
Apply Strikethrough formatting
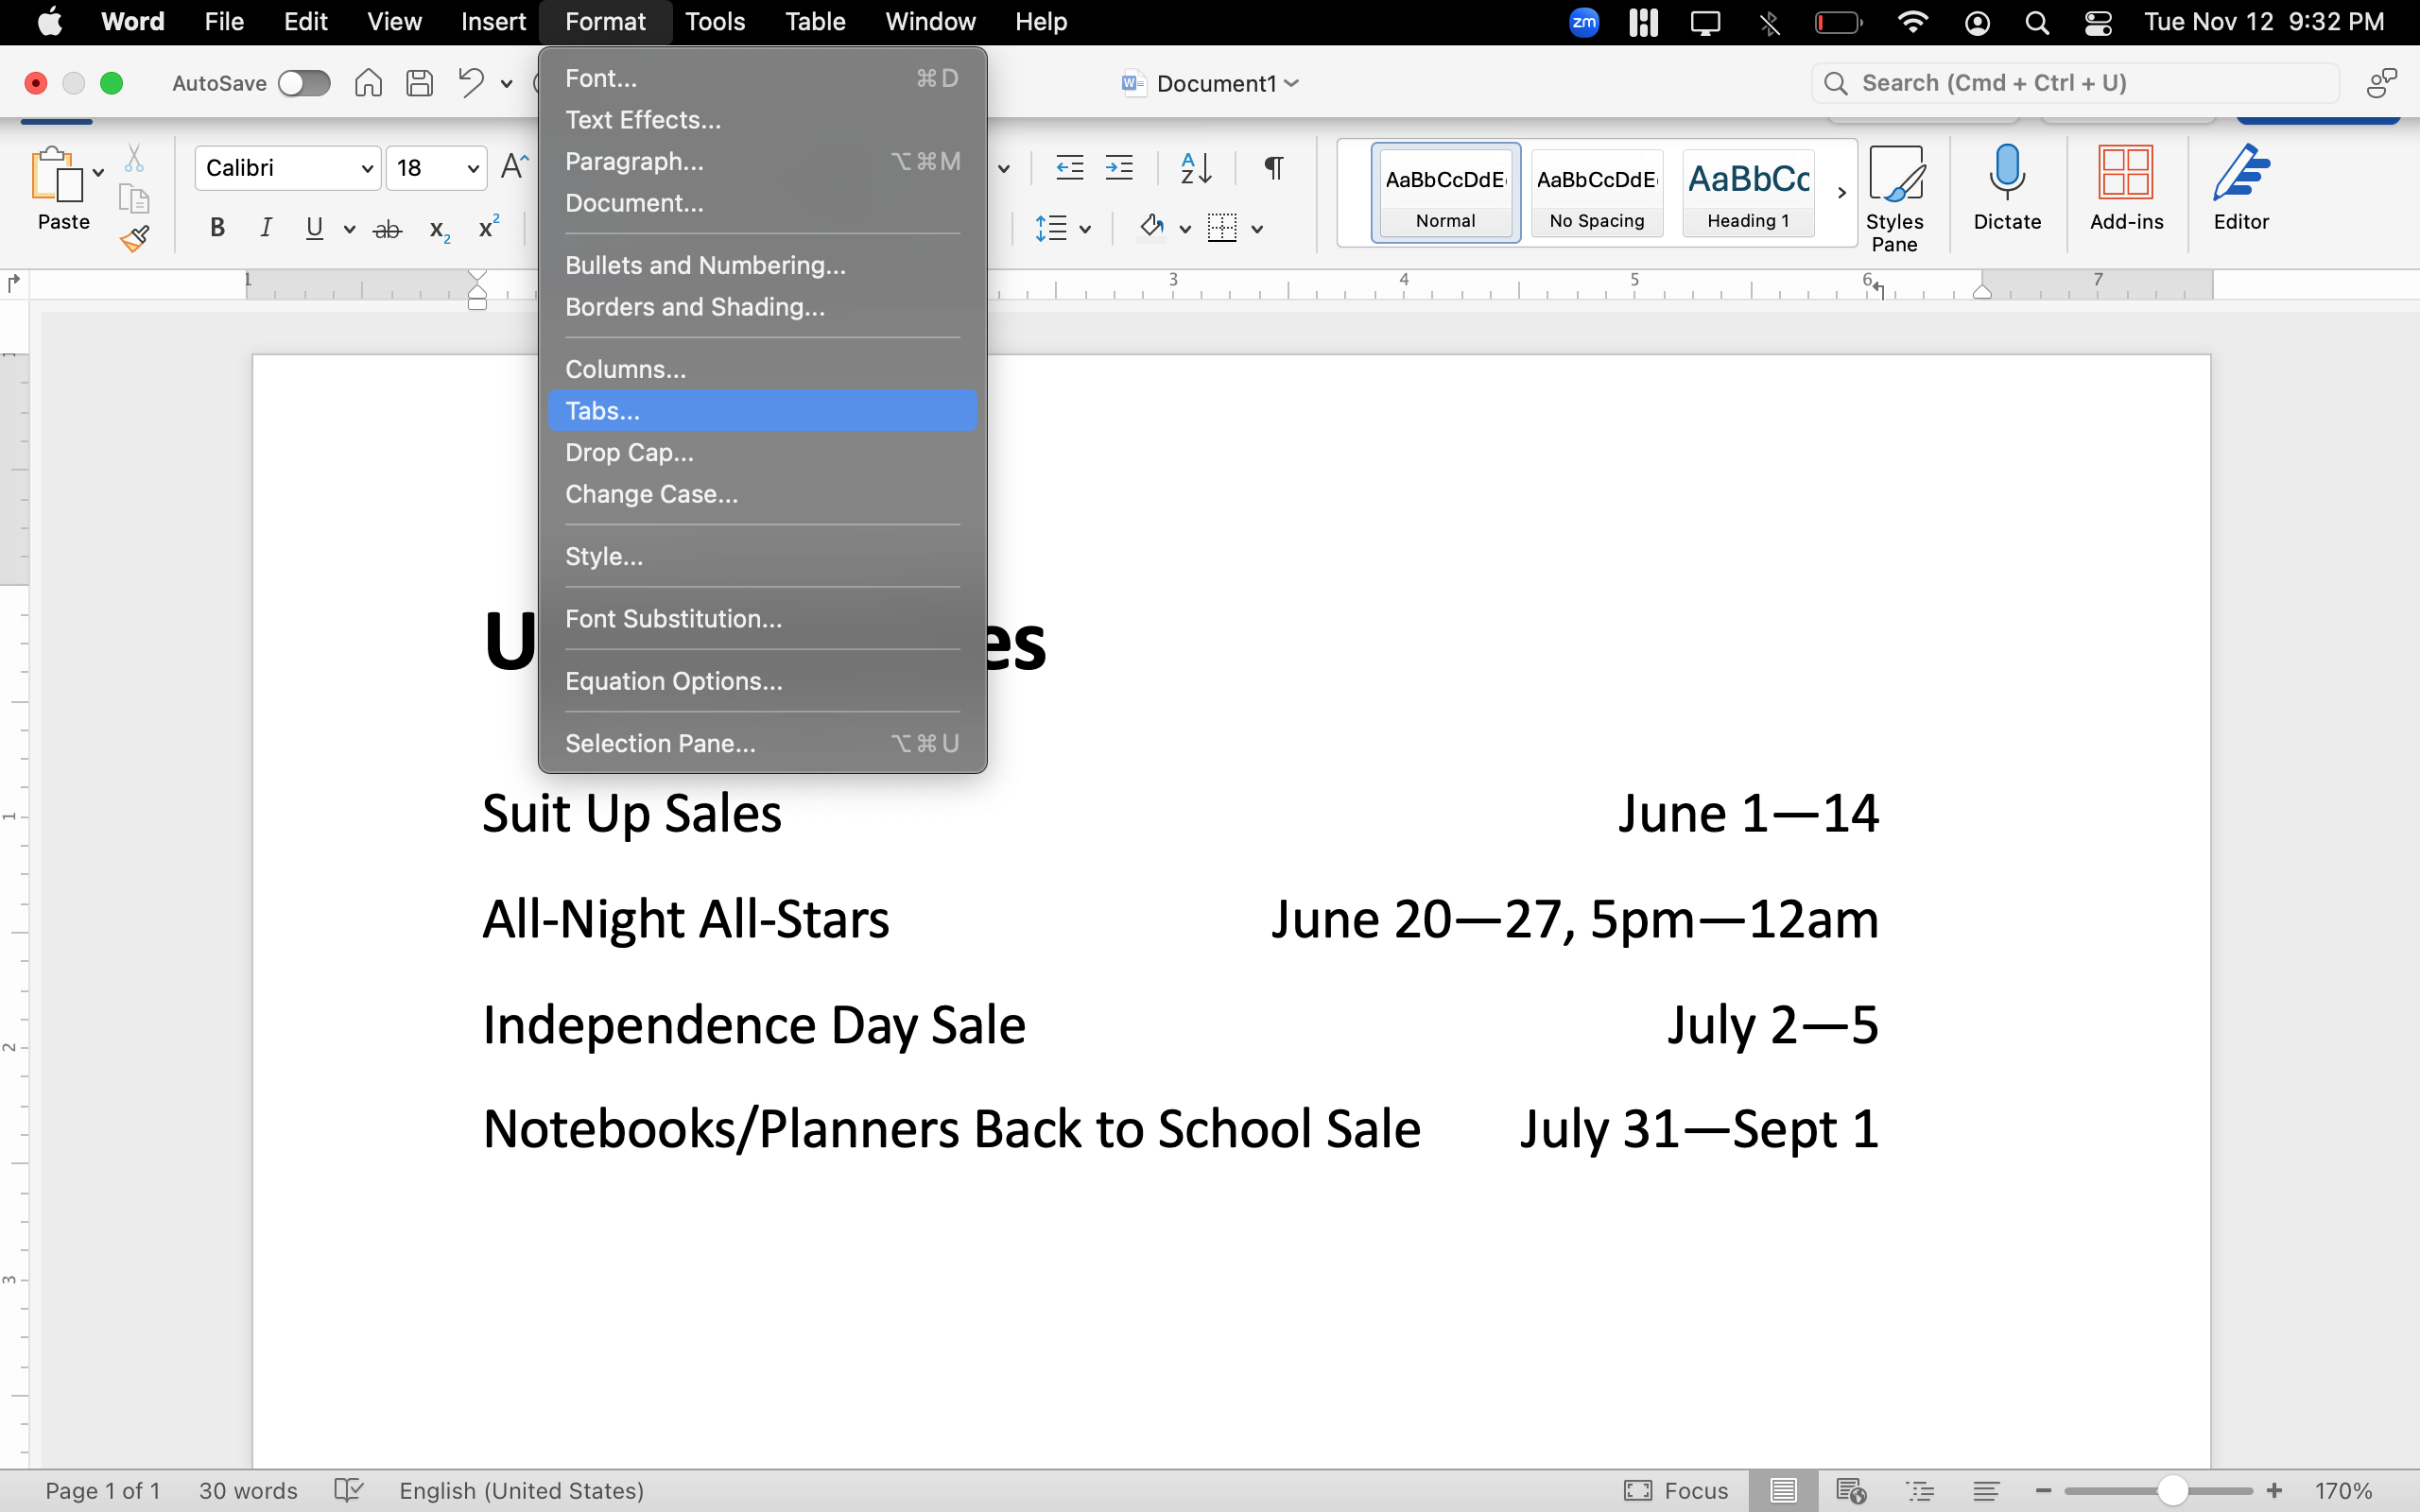click(387, 229)
